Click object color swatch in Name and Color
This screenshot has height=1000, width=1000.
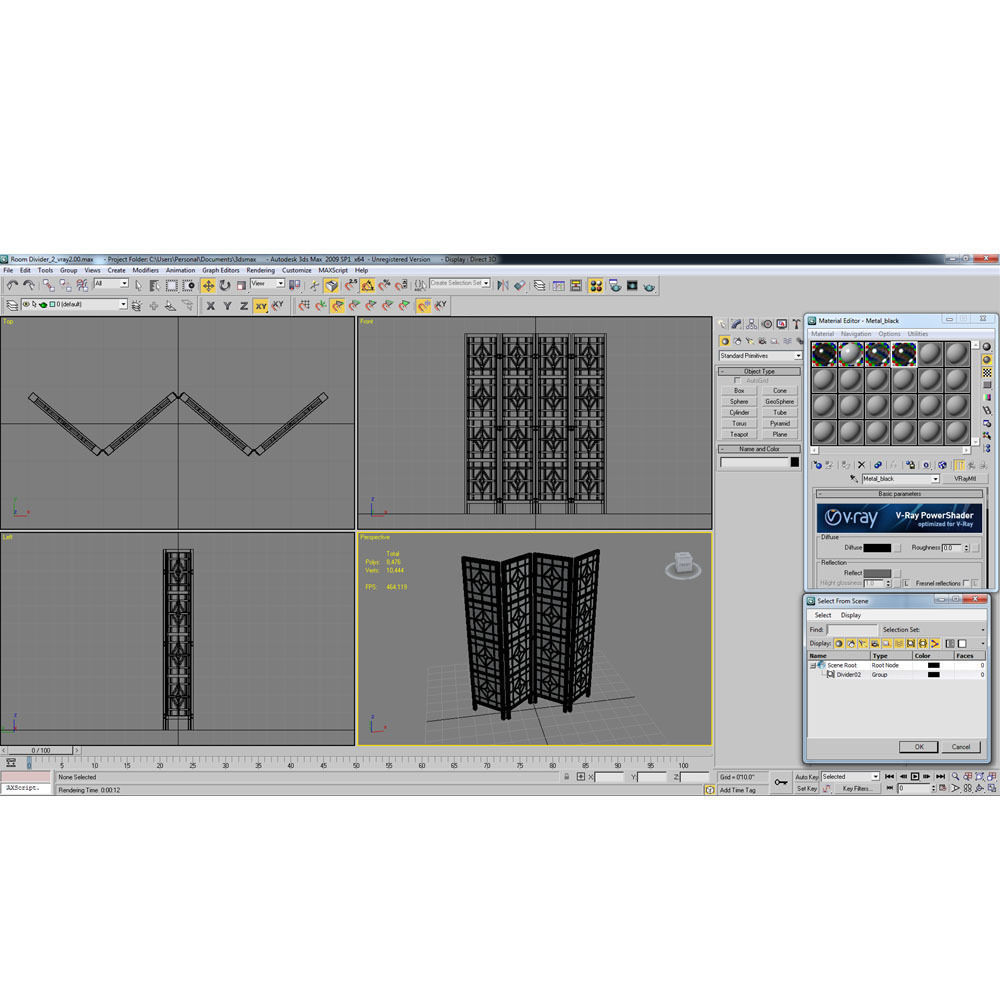click(x=795, y=462)
